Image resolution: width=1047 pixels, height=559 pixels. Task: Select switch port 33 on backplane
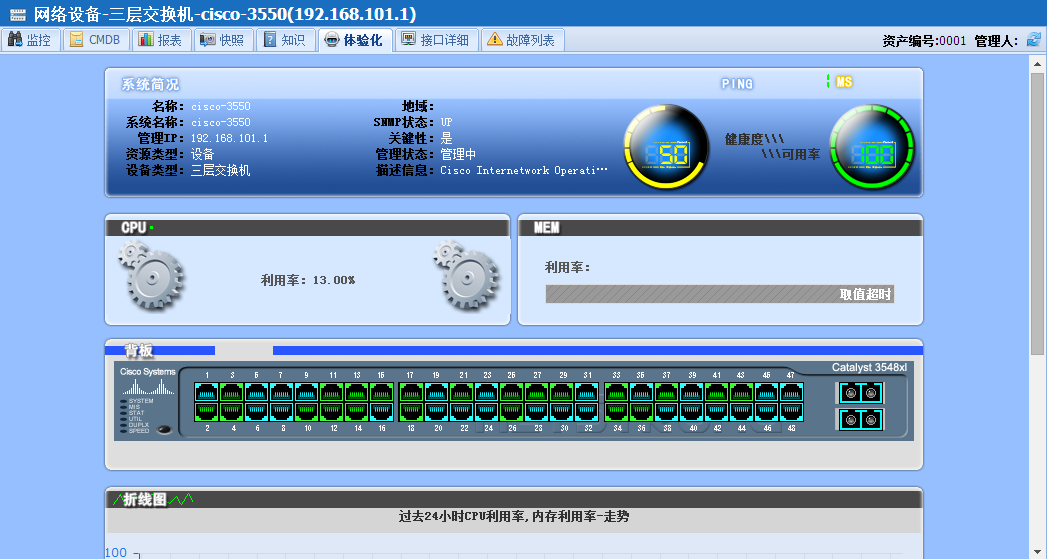click(617, 391)
